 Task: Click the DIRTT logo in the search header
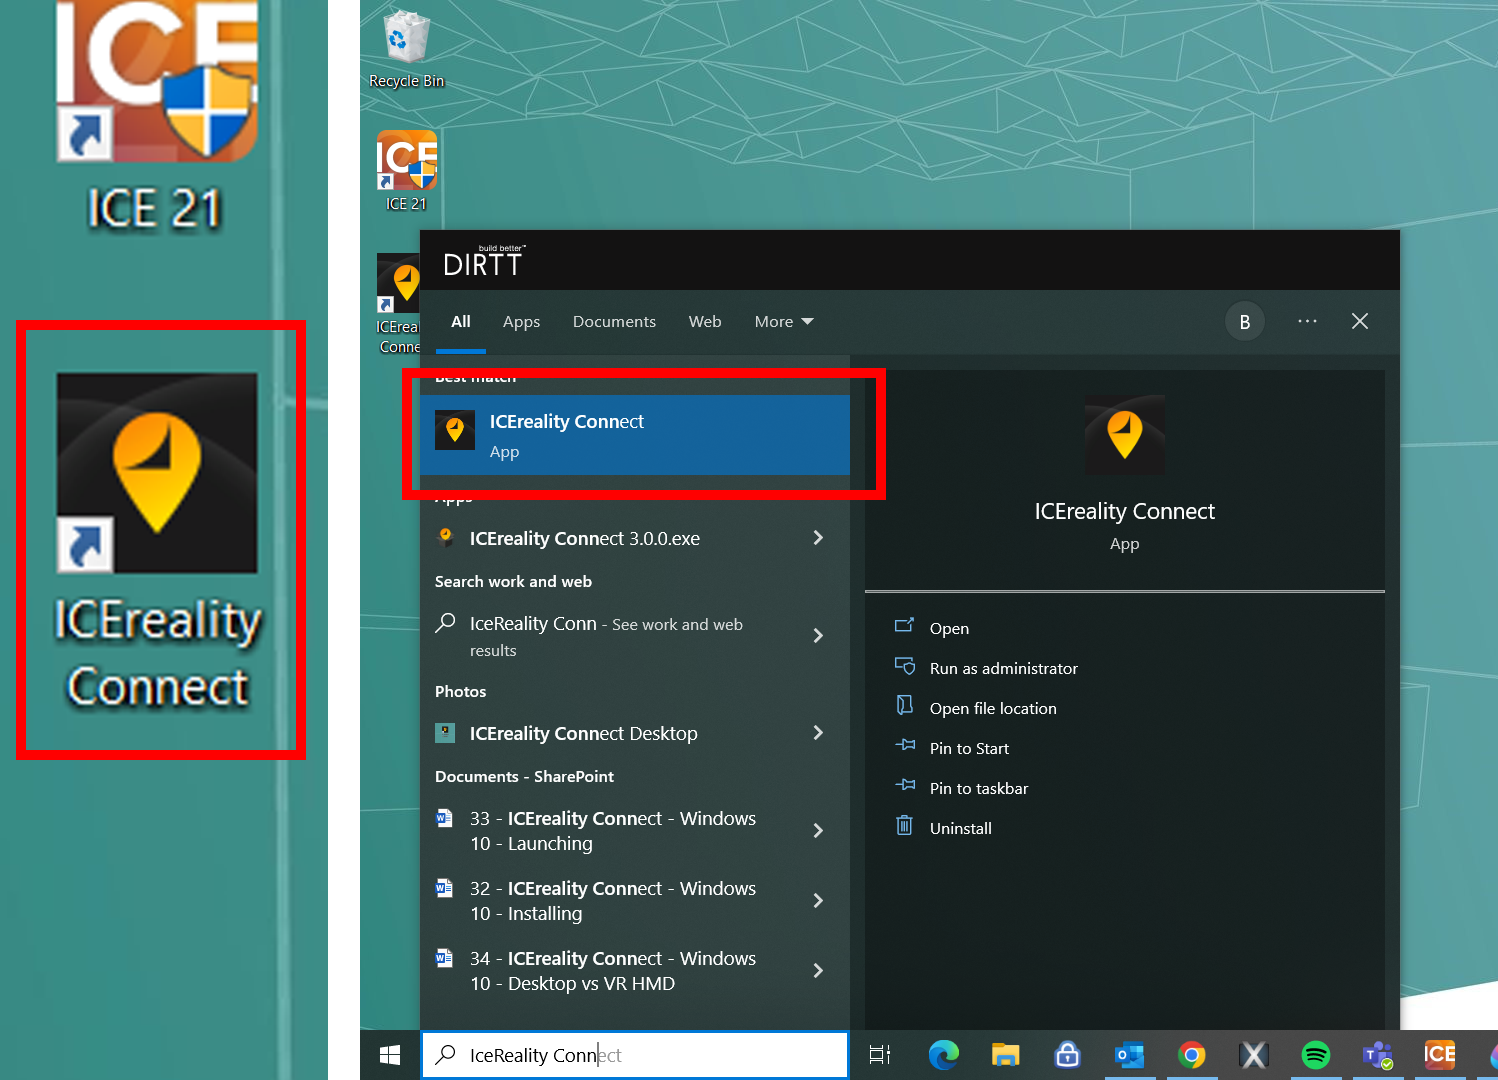[x=484, y=261]
